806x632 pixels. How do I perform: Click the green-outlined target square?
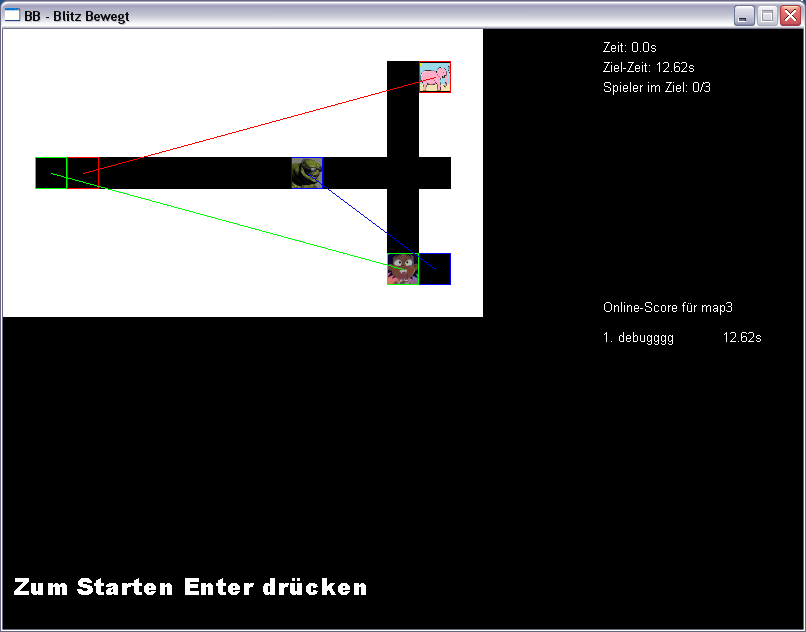(51, 173)
